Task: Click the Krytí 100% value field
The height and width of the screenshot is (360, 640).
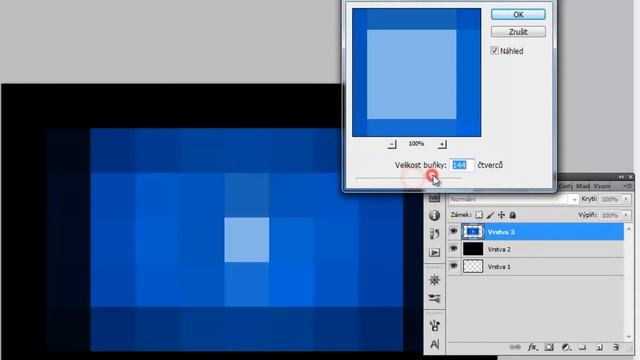Action: [x=610, y=199]
